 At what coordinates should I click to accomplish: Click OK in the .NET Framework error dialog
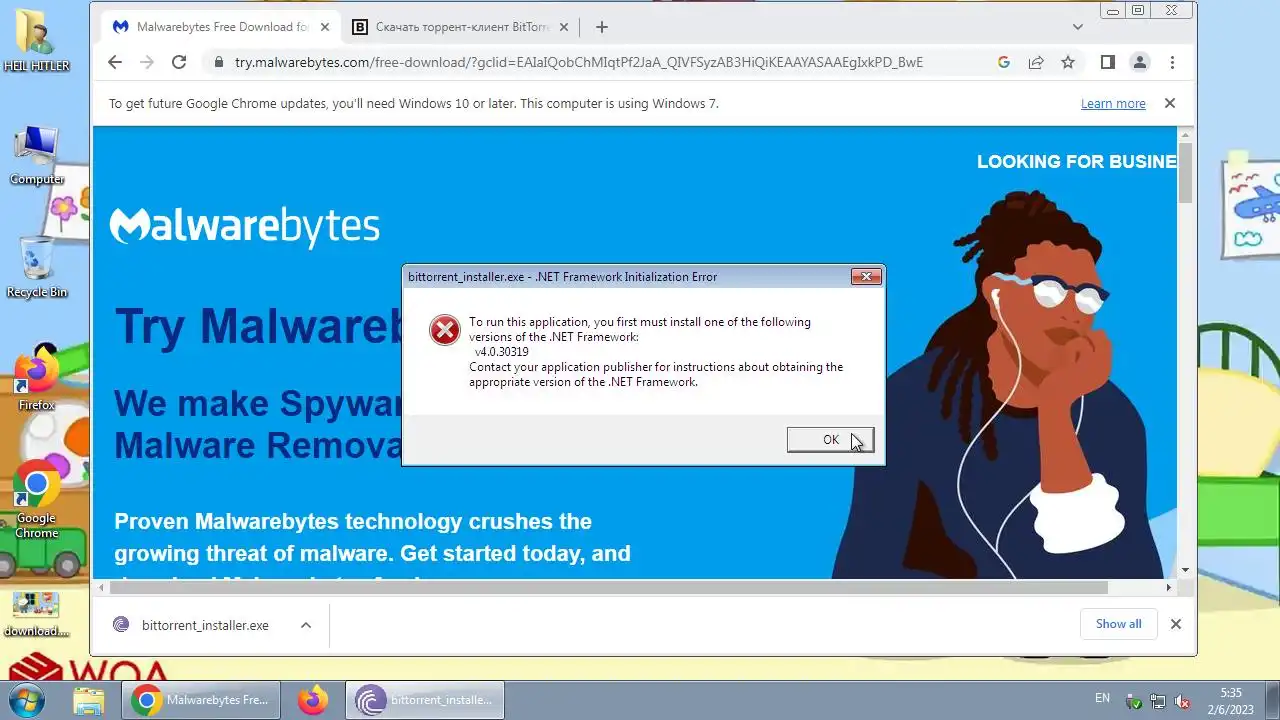pyautogui.click(x=830, y=440)
